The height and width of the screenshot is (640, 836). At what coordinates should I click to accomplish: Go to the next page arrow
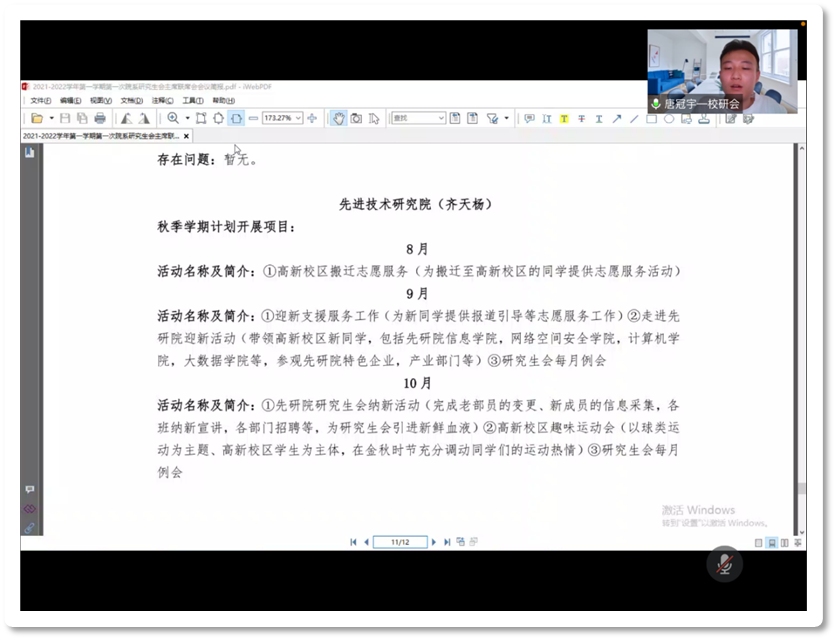434,542
